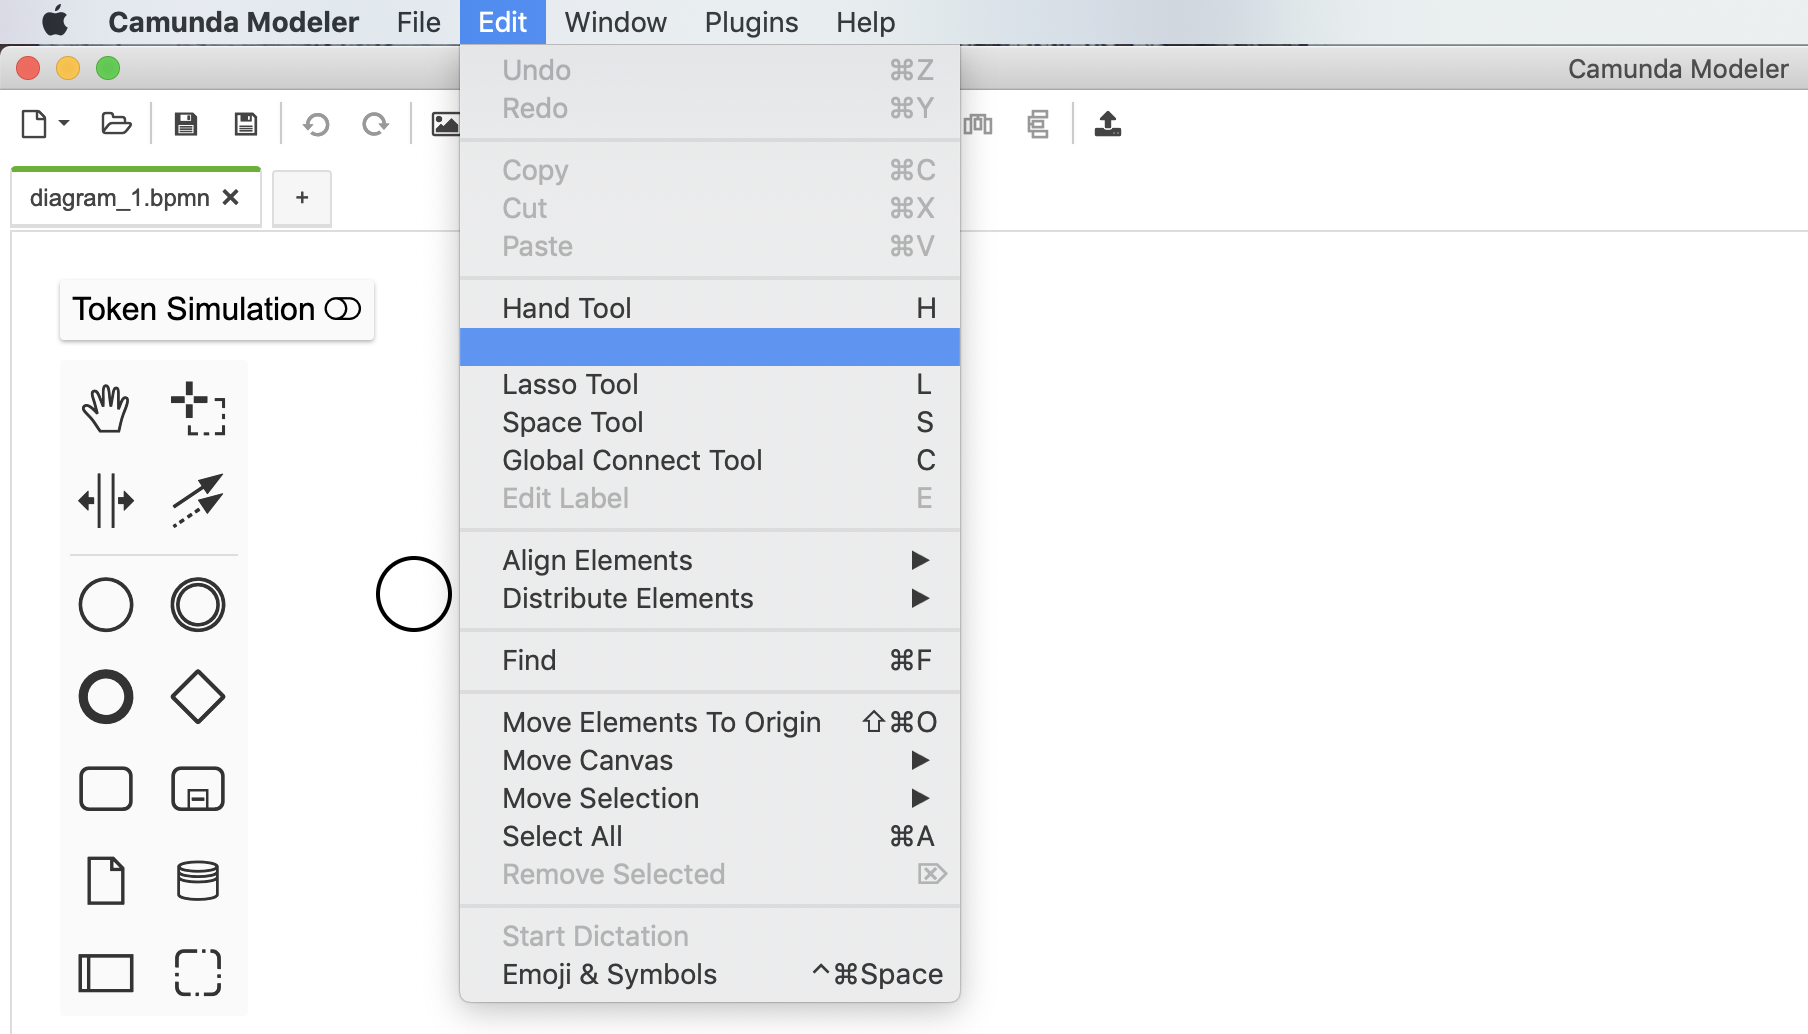The image size is (1808, 1034).
Task: Create an end event from palette
Action: [x=106, y=697]
